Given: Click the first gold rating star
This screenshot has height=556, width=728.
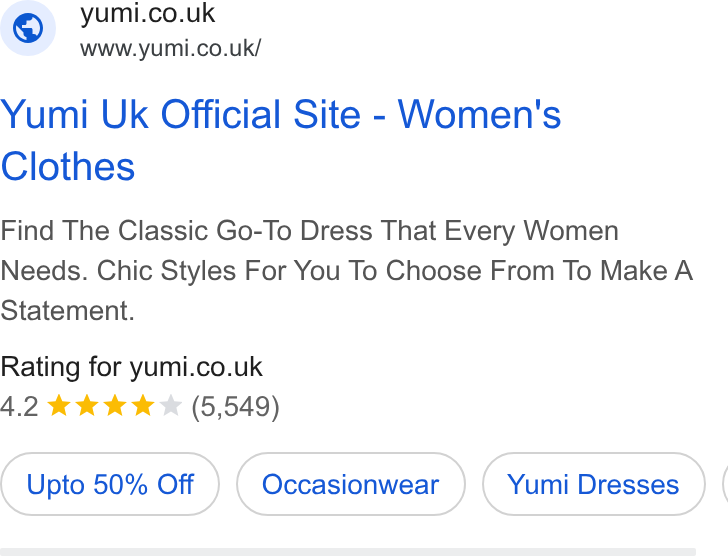Looking at the screenshot, I should (x=59, y=406).
